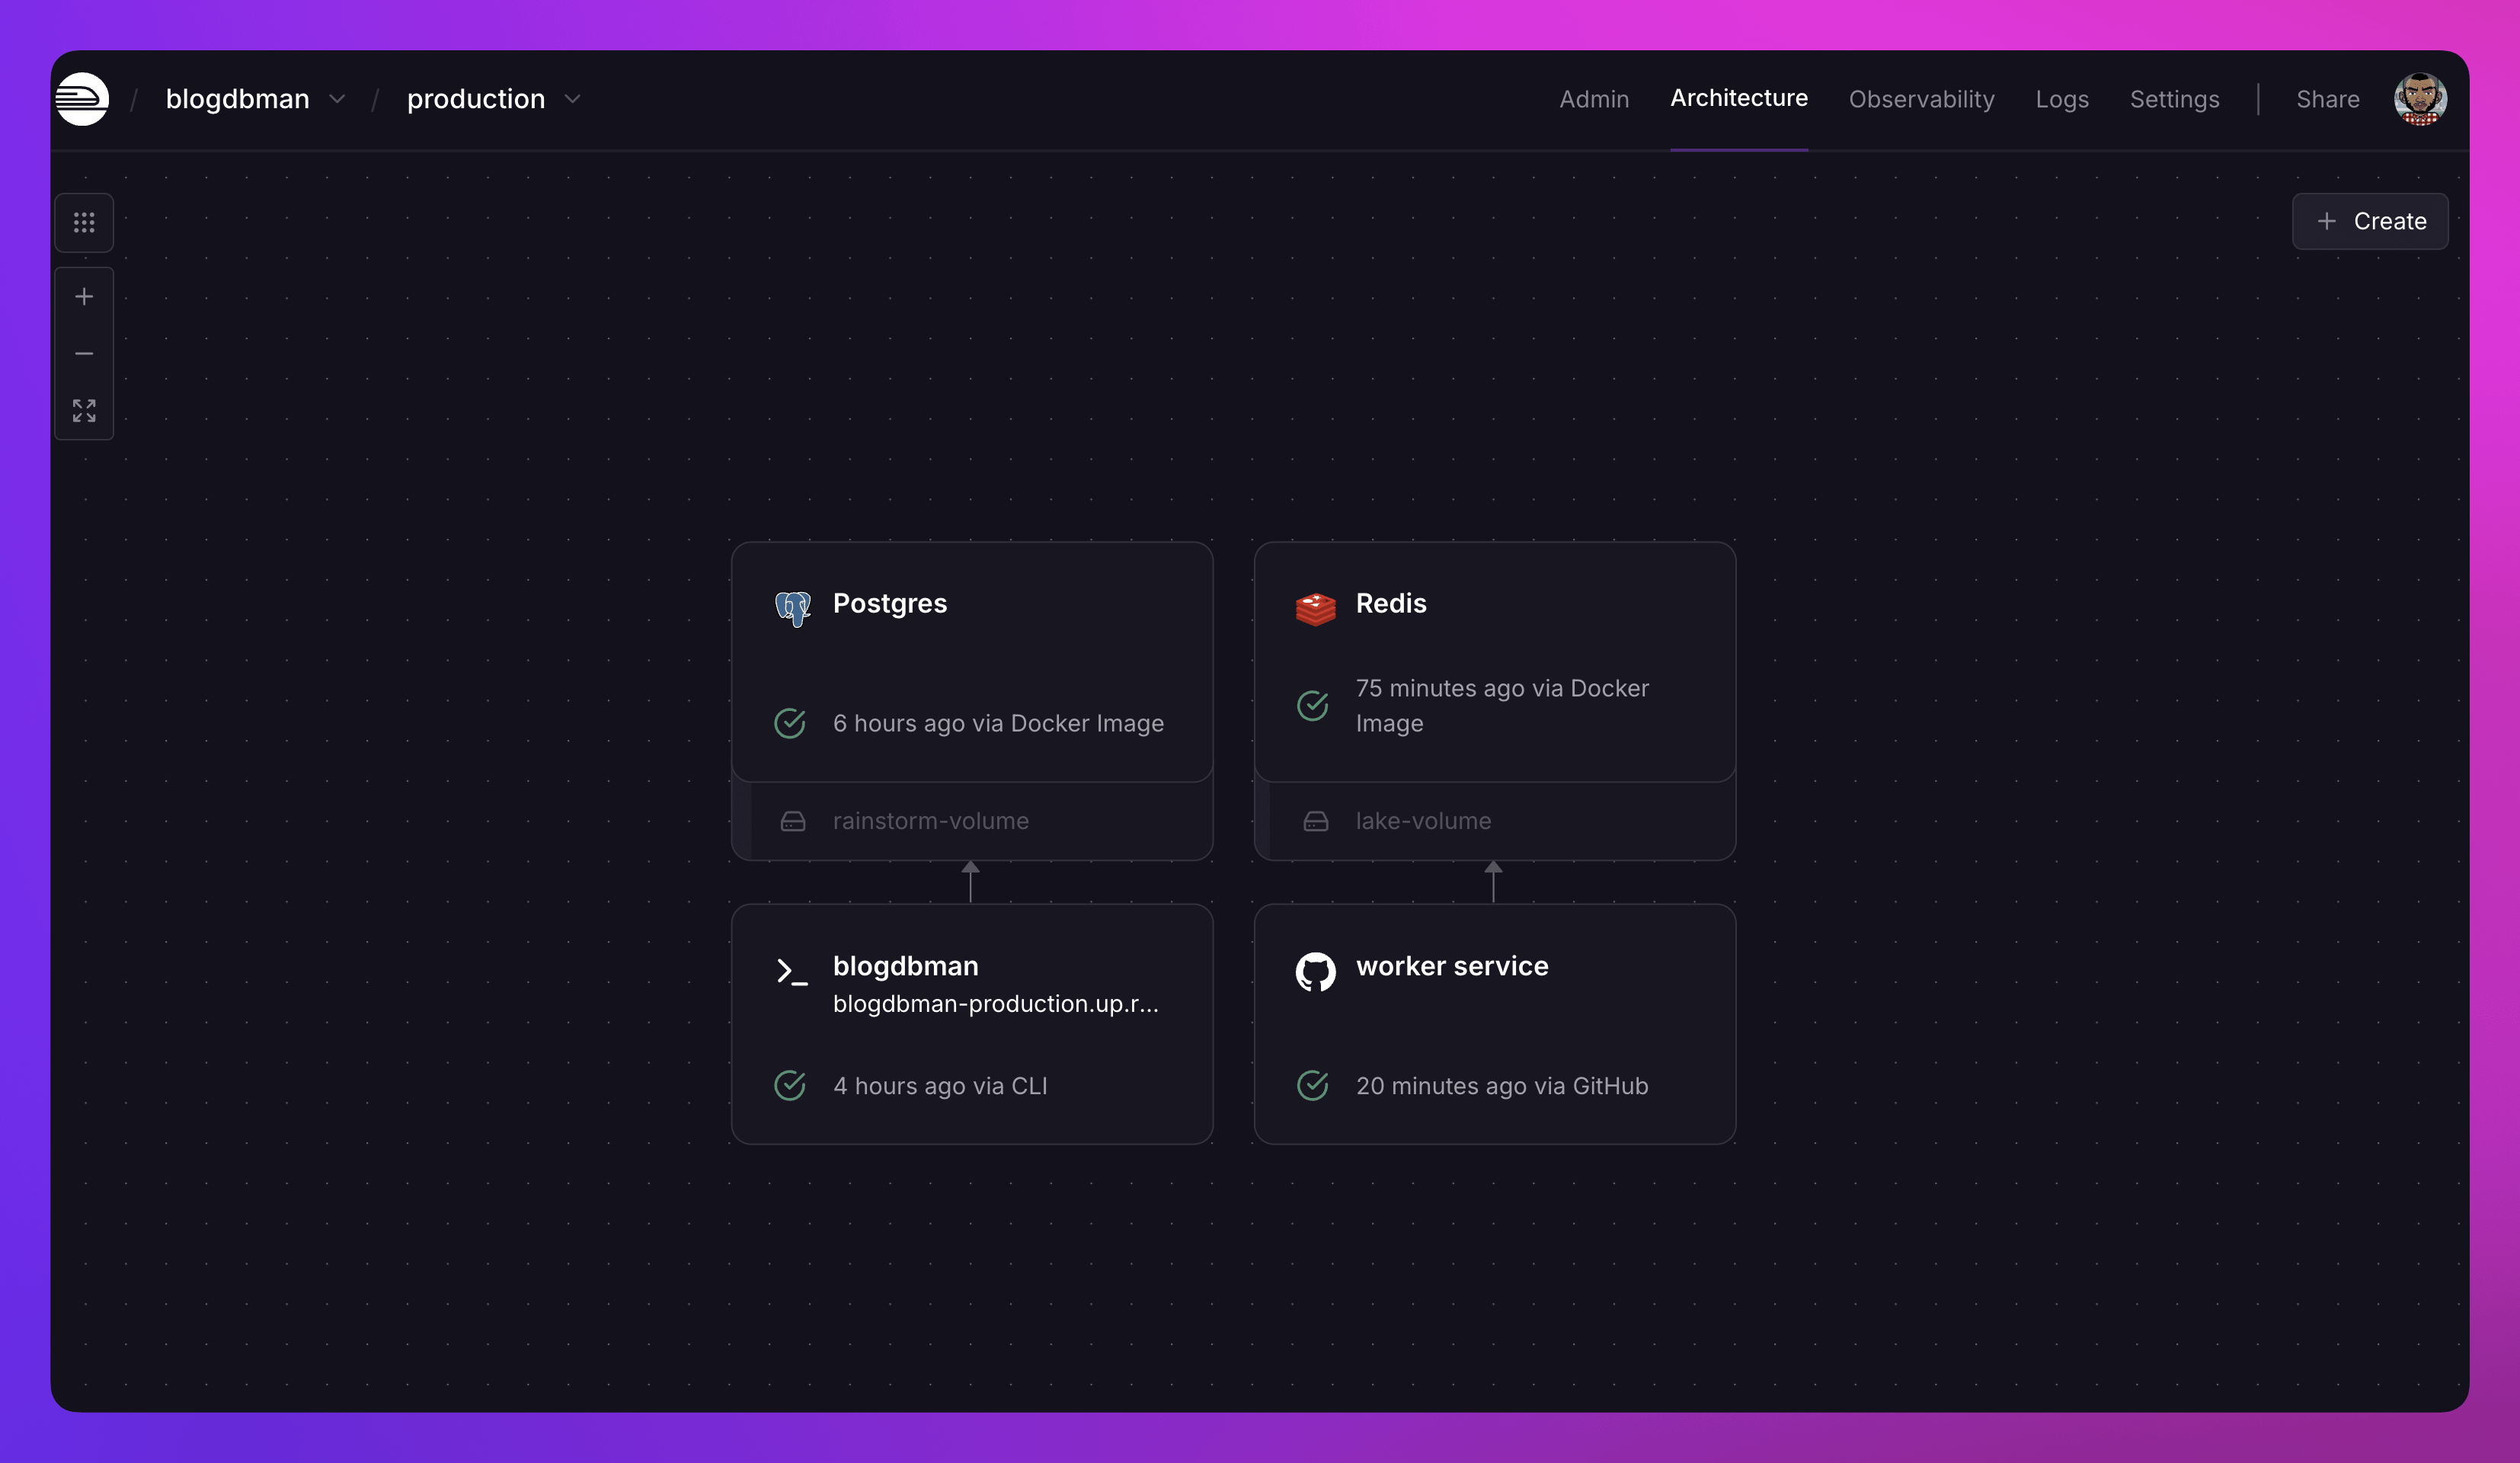Click the Postgres elephant icon

click(x=792, y=608)
